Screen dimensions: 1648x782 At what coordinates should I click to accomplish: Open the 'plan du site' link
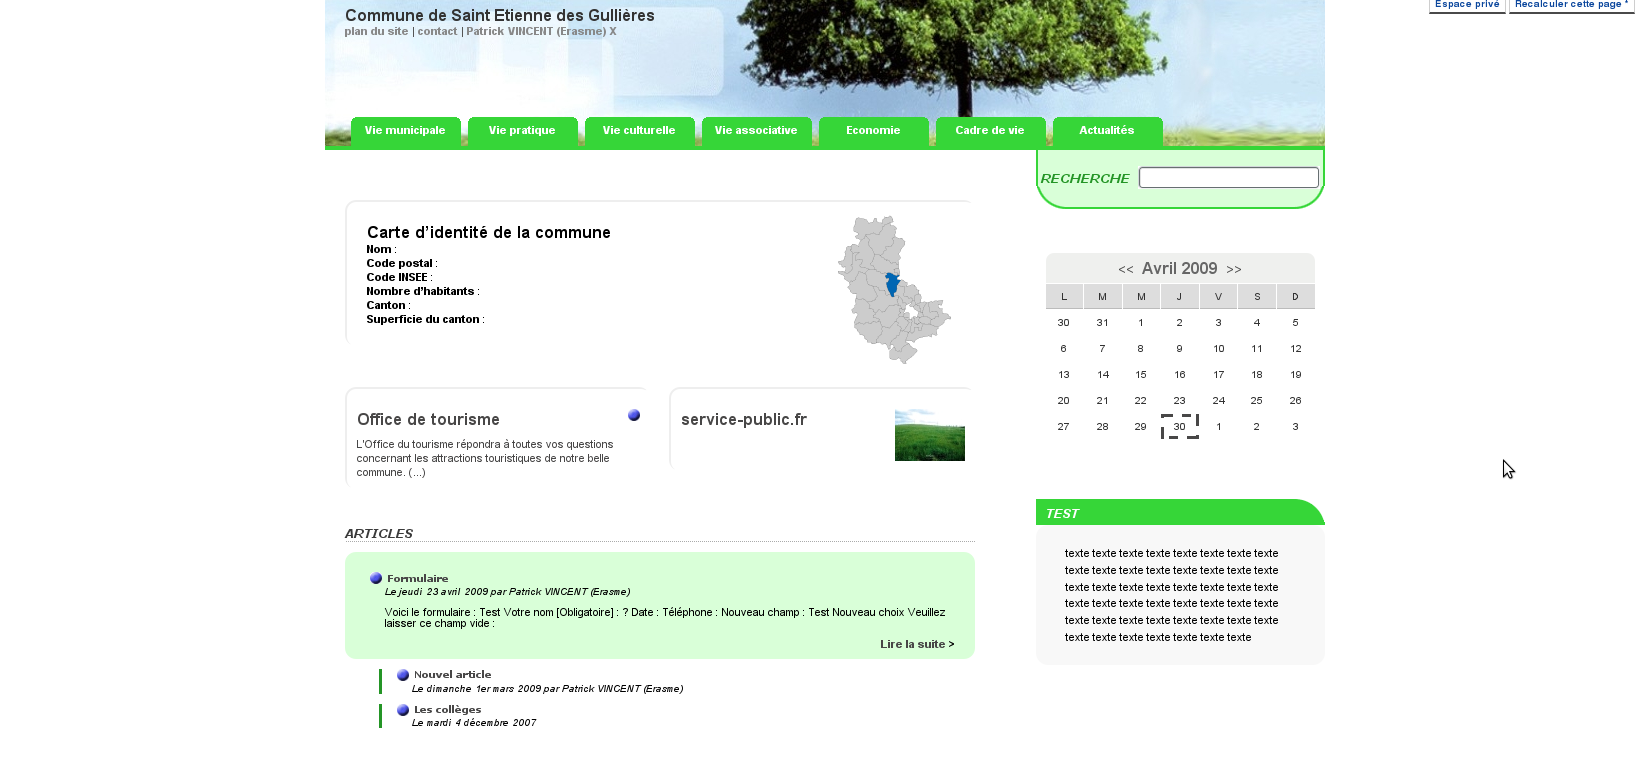click(x=376, y=31)
